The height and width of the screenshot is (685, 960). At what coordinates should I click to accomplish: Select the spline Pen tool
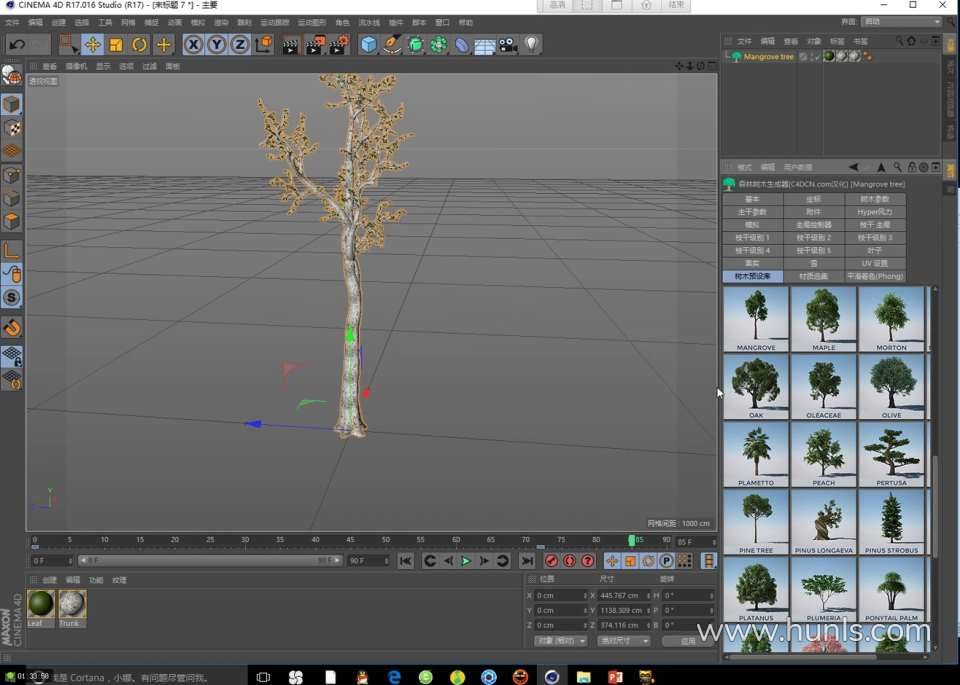pos(392,45)
